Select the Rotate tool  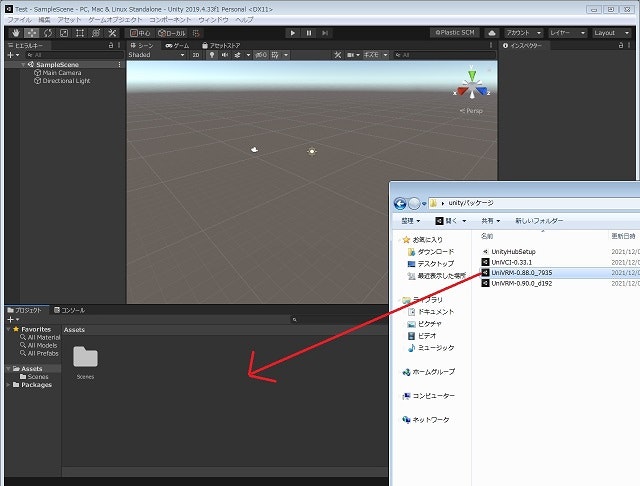click(48, 33)
